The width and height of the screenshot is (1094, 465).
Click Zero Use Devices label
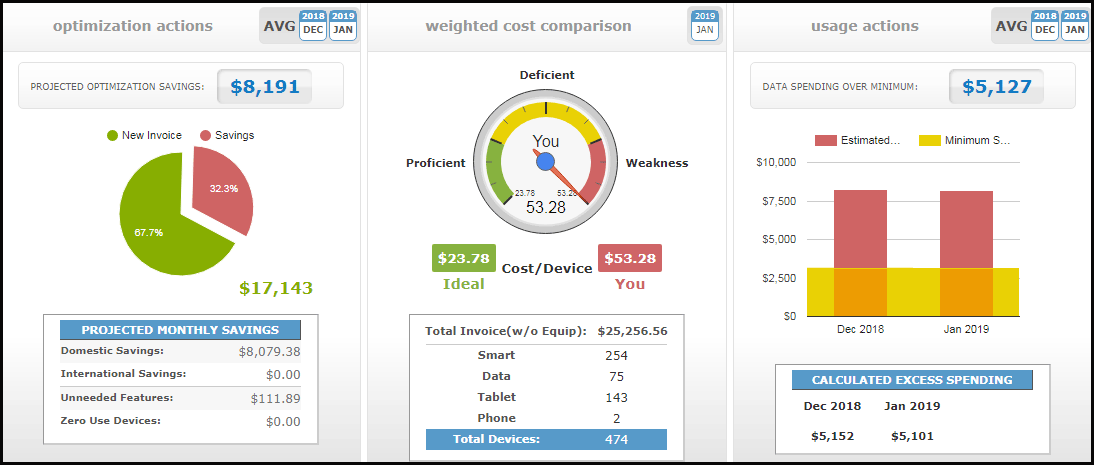111,421
